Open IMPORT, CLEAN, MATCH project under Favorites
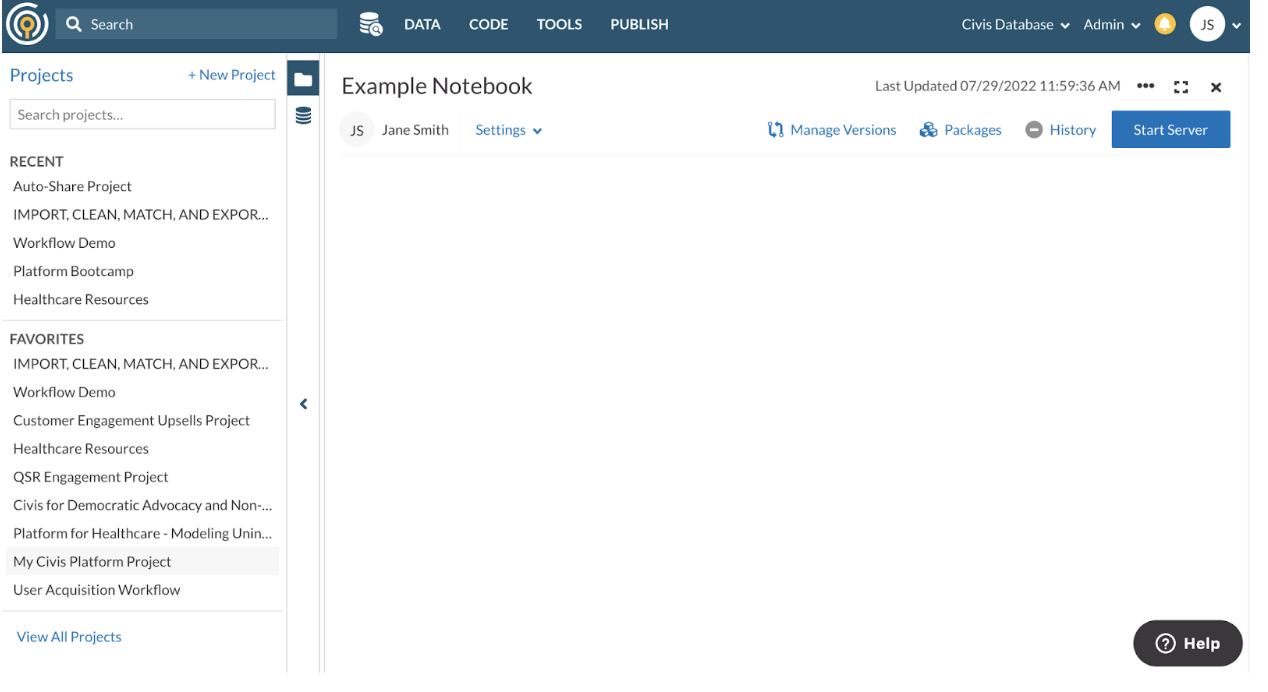Screen dimensions: 1268x692 [142, 364]
